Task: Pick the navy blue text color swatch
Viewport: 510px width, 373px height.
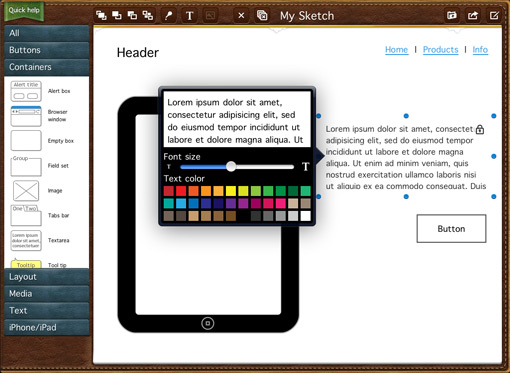Action: 218,203
